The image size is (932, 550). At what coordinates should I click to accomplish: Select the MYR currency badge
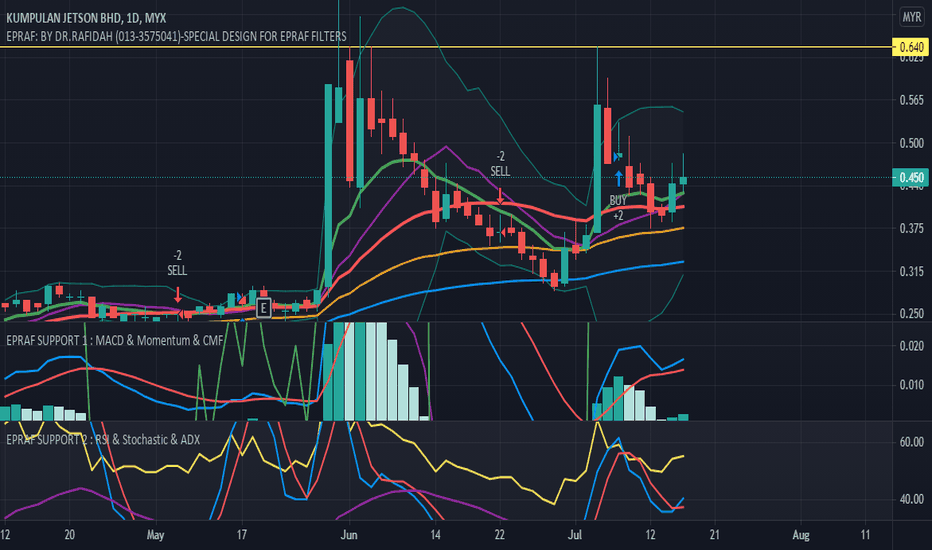pos(912,17)
